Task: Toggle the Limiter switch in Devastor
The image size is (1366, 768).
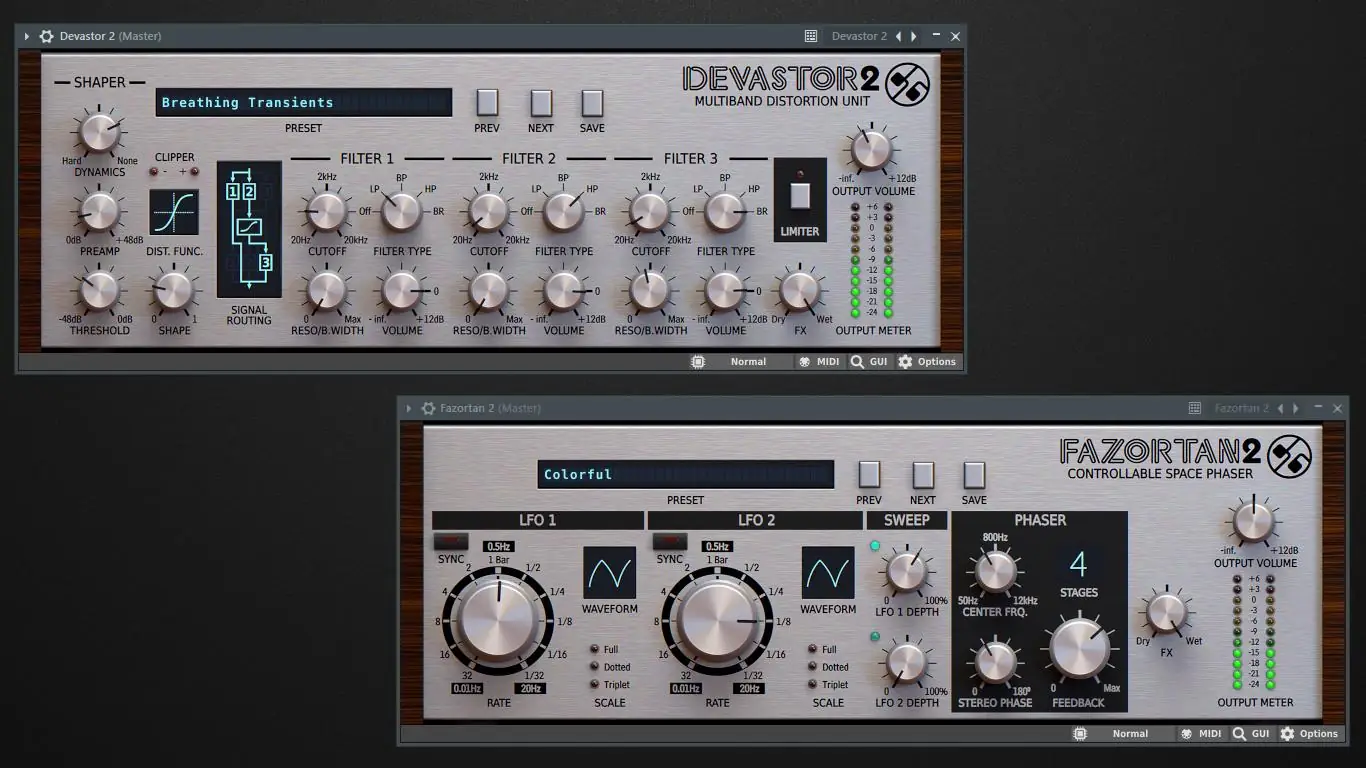Action: (800, 195)
